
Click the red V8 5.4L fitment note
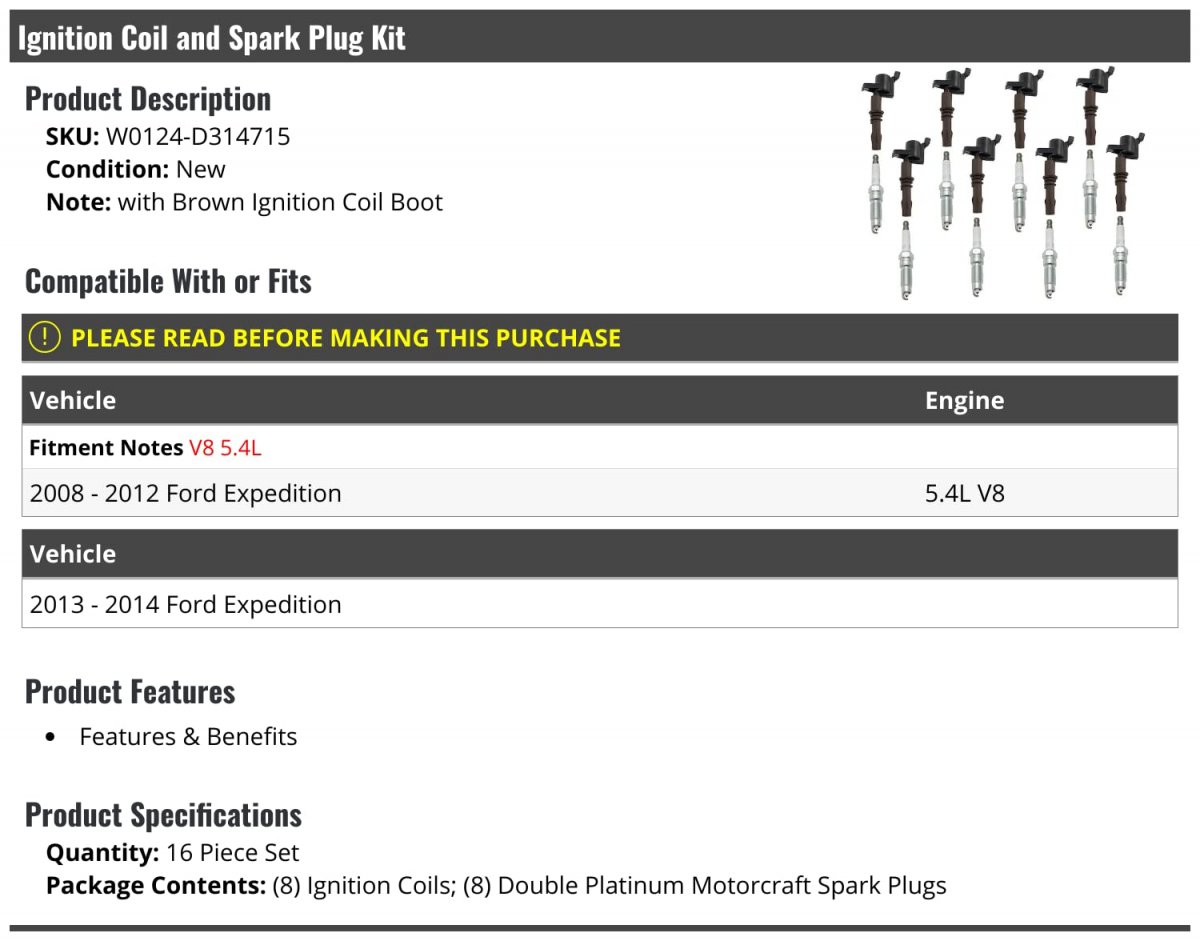225,447
